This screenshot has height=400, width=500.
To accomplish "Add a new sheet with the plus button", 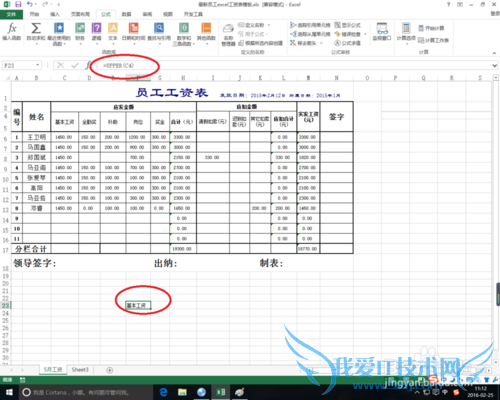I will (x=110, y=370).
